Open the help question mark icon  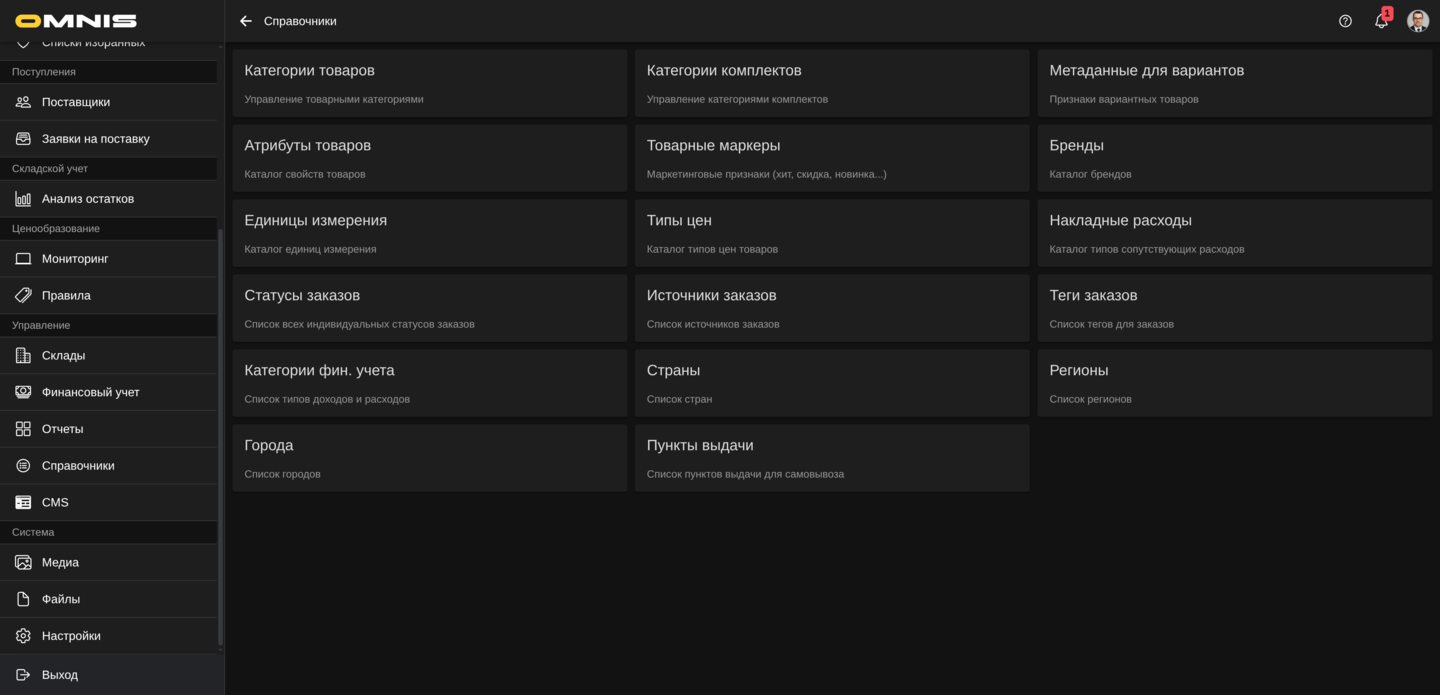(x=1345, y=21)
